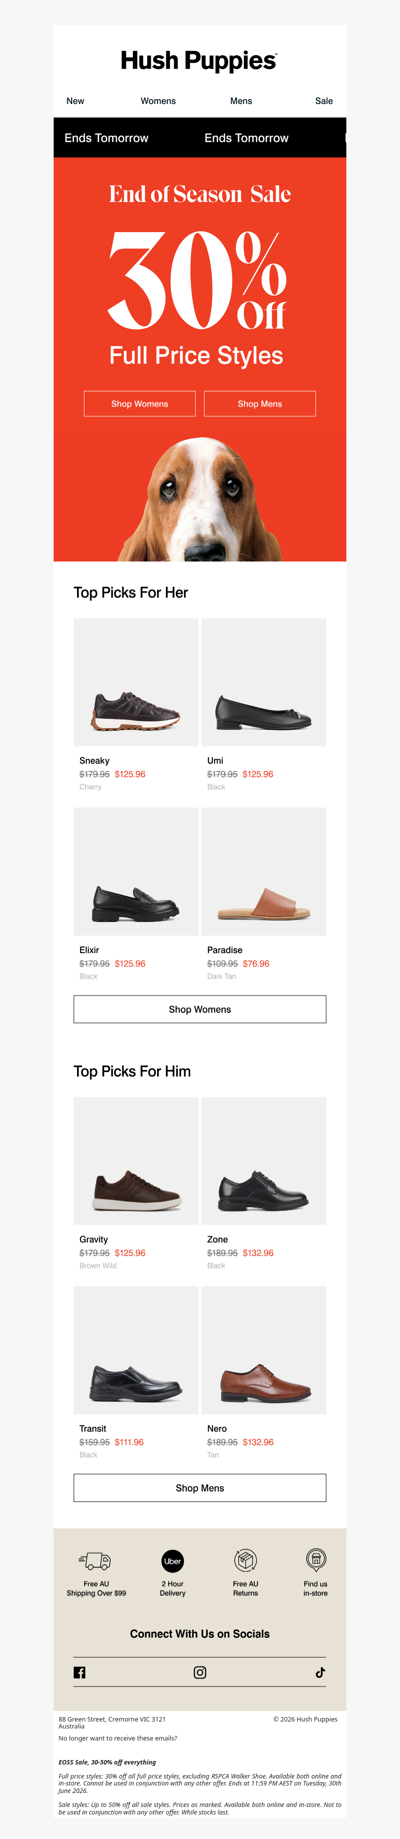This screenshot has width=400, height=1839.
Task: Open the Womens navigation item
Action: (158, 101)
